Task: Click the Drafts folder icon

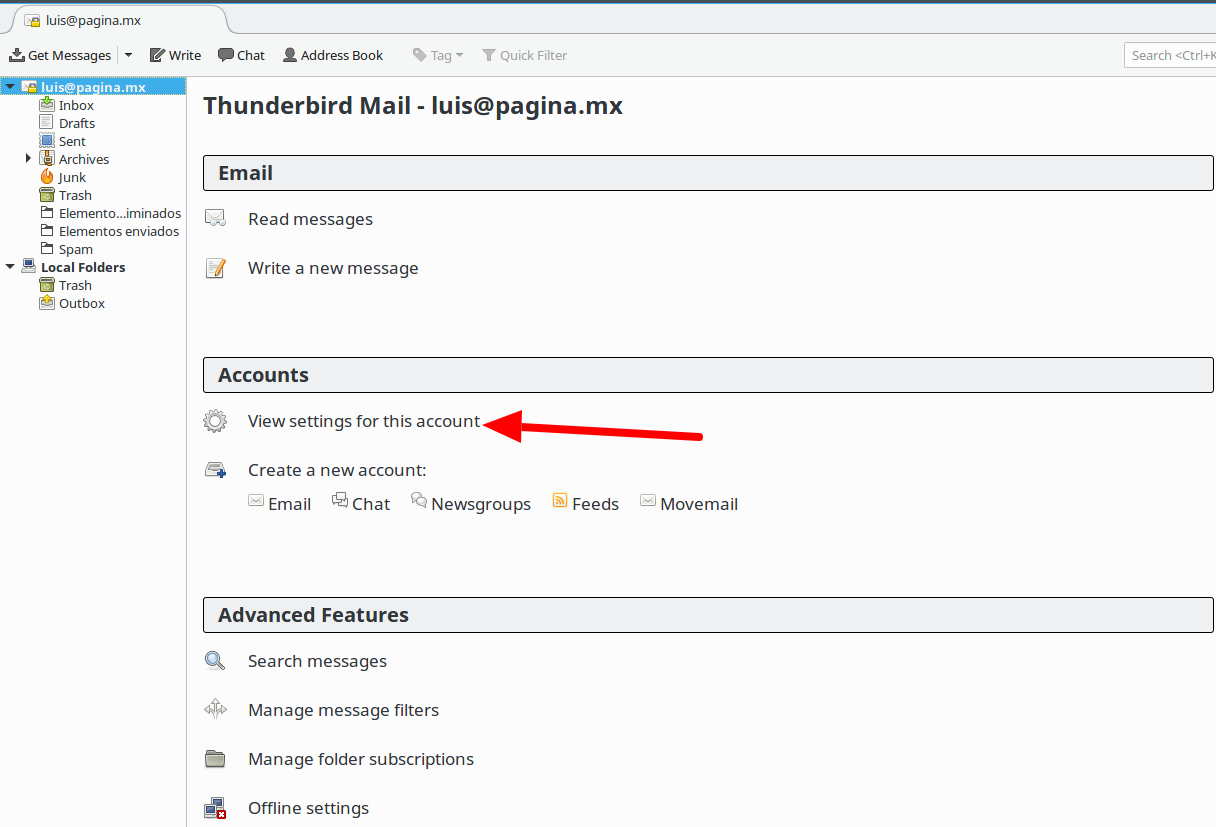Action: point(46,122)
